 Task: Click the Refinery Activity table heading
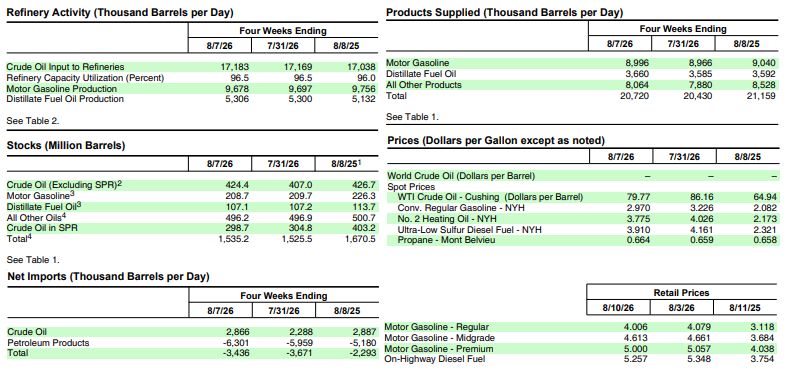[x=120, y=13]
